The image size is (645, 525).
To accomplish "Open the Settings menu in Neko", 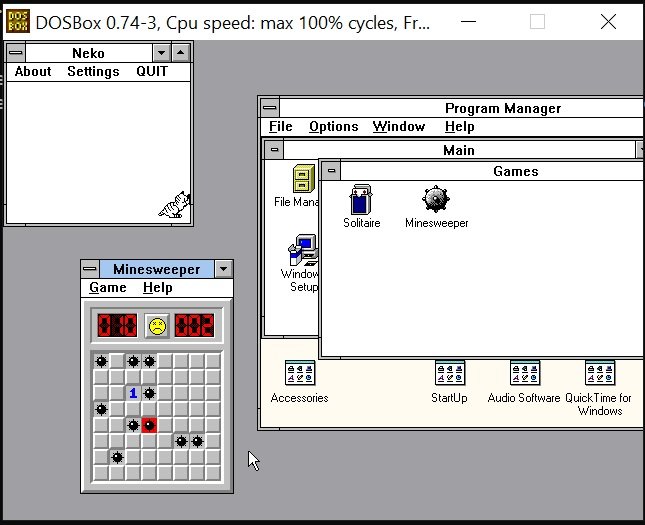I will (93, 71).
